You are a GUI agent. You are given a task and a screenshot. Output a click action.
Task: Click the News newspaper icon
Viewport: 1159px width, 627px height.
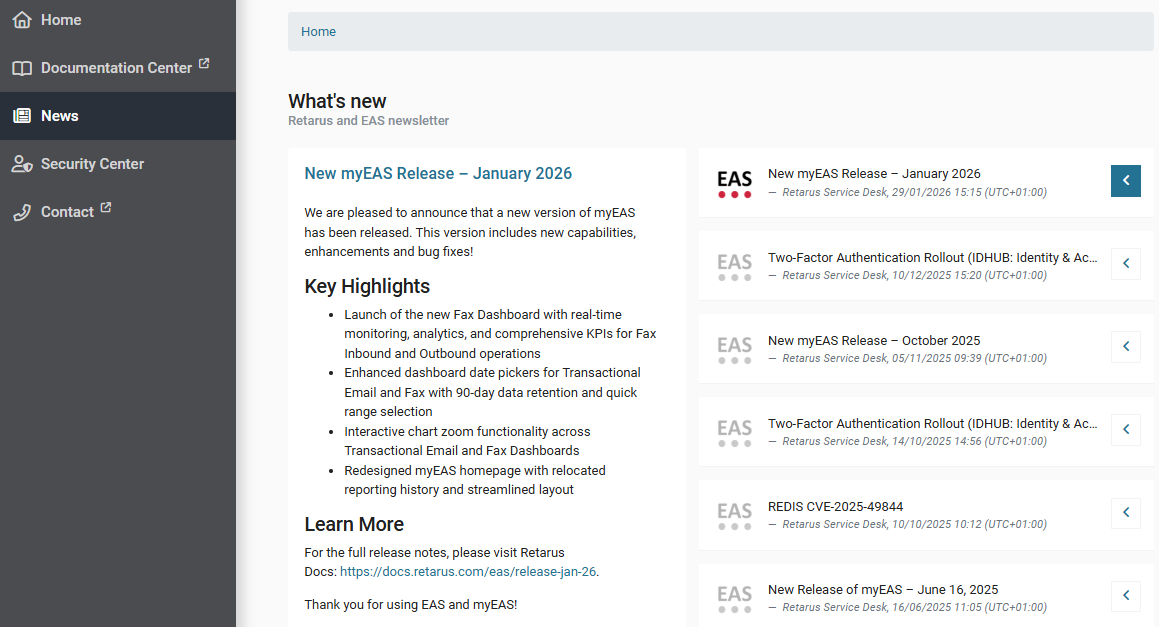coord(22,116)
